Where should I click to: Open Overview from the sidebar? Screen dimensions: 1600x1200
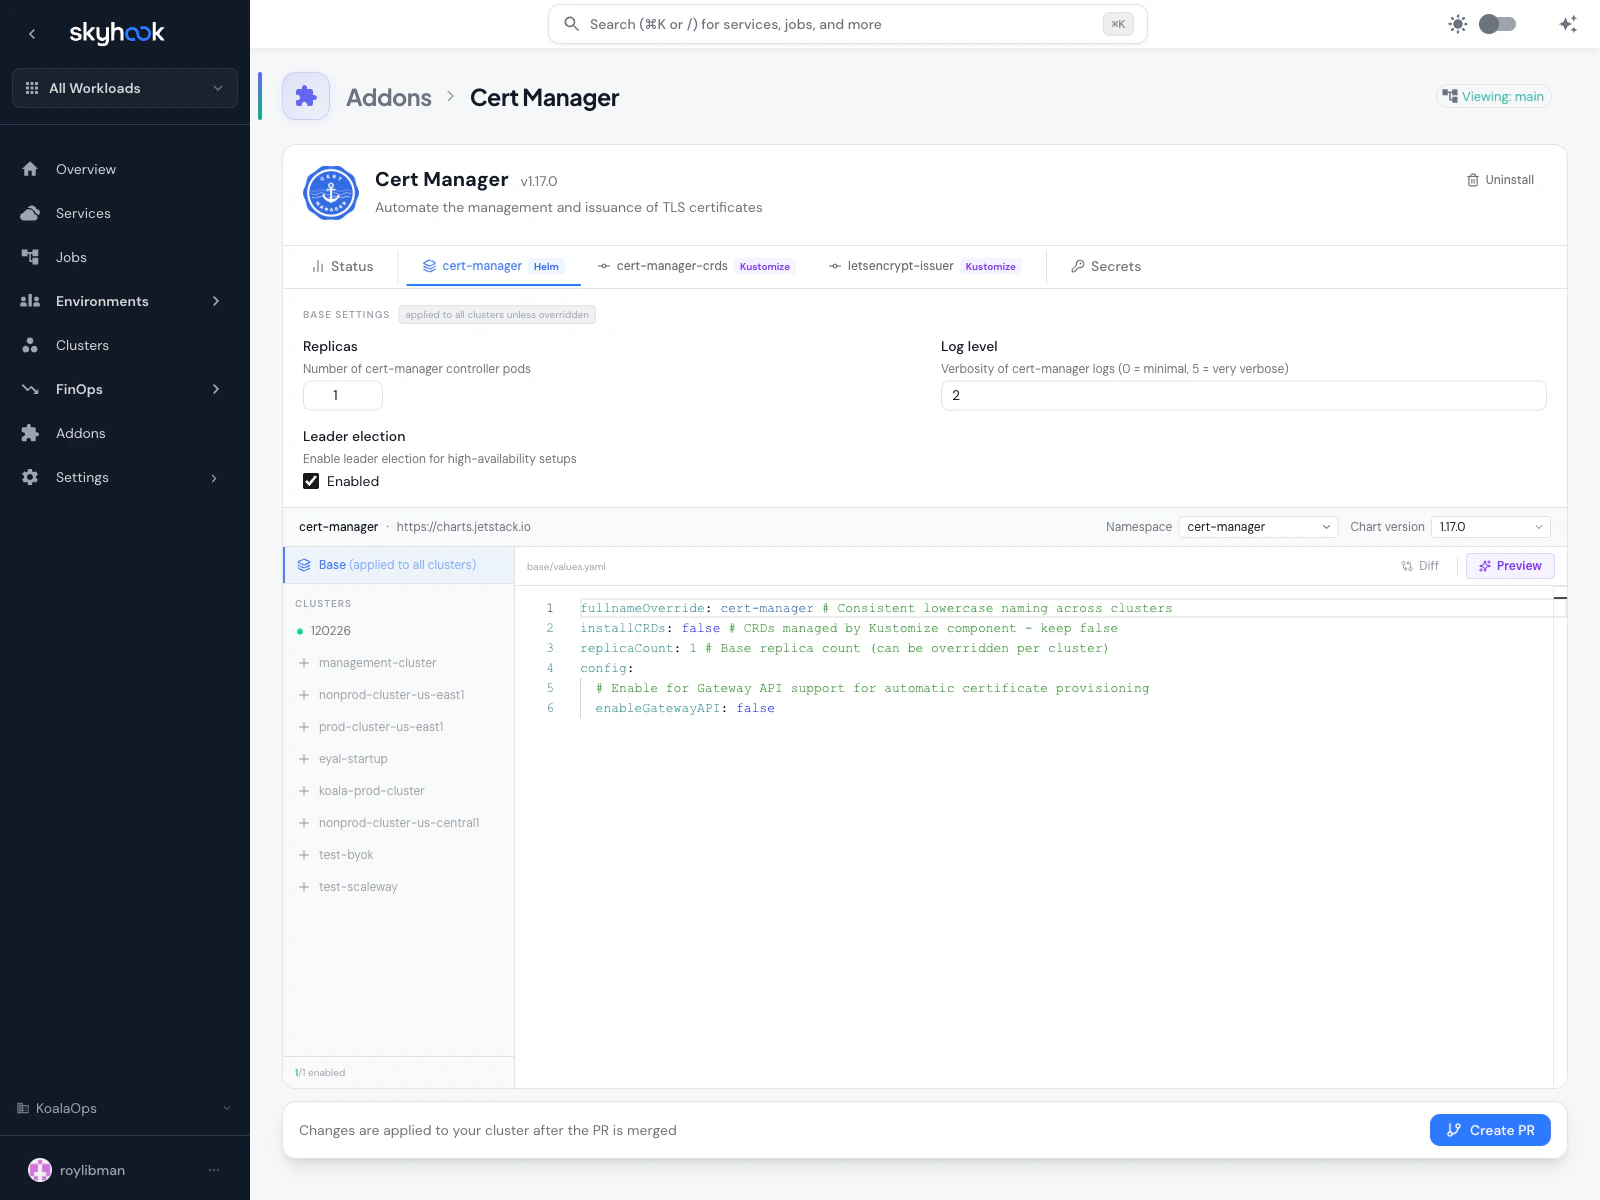(85, 169)
